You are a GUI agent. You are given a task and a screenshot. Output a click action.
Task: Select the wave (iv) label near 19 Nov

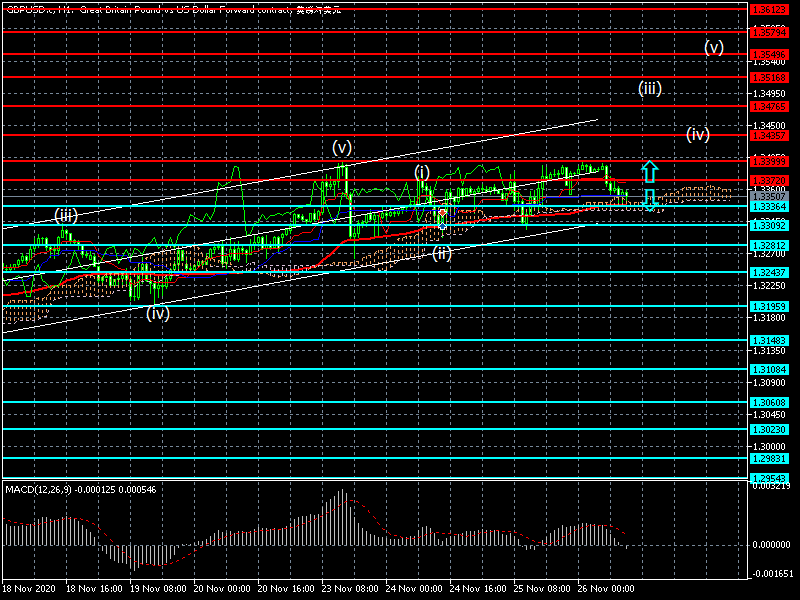tap(158, 313)
